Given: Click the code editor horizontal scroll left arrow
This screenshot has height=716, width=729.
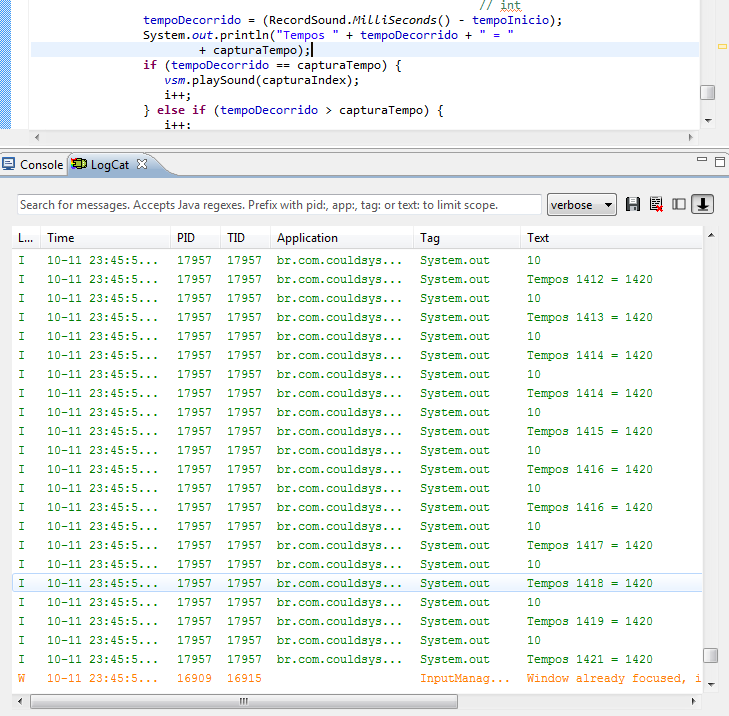Looking at the screenshot, I should (x=37, y=137).
